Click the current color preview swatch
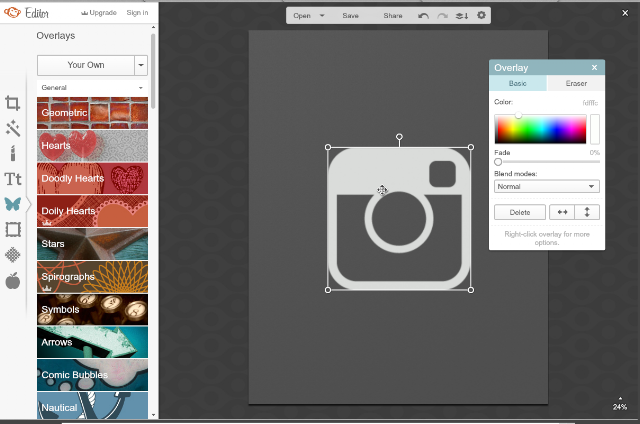The height and width of the screenshot is (424, 640). pos(595,129)
